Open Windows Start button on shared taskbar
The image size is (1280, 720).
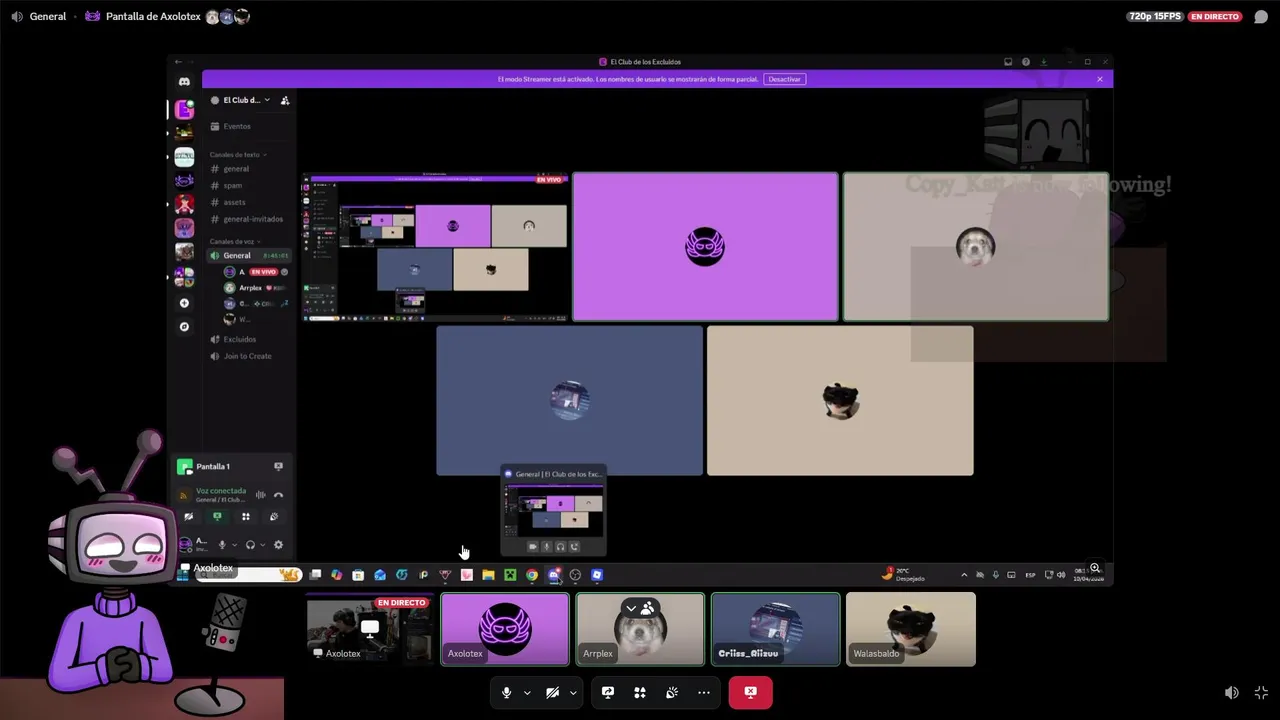[x=182, y=575]
